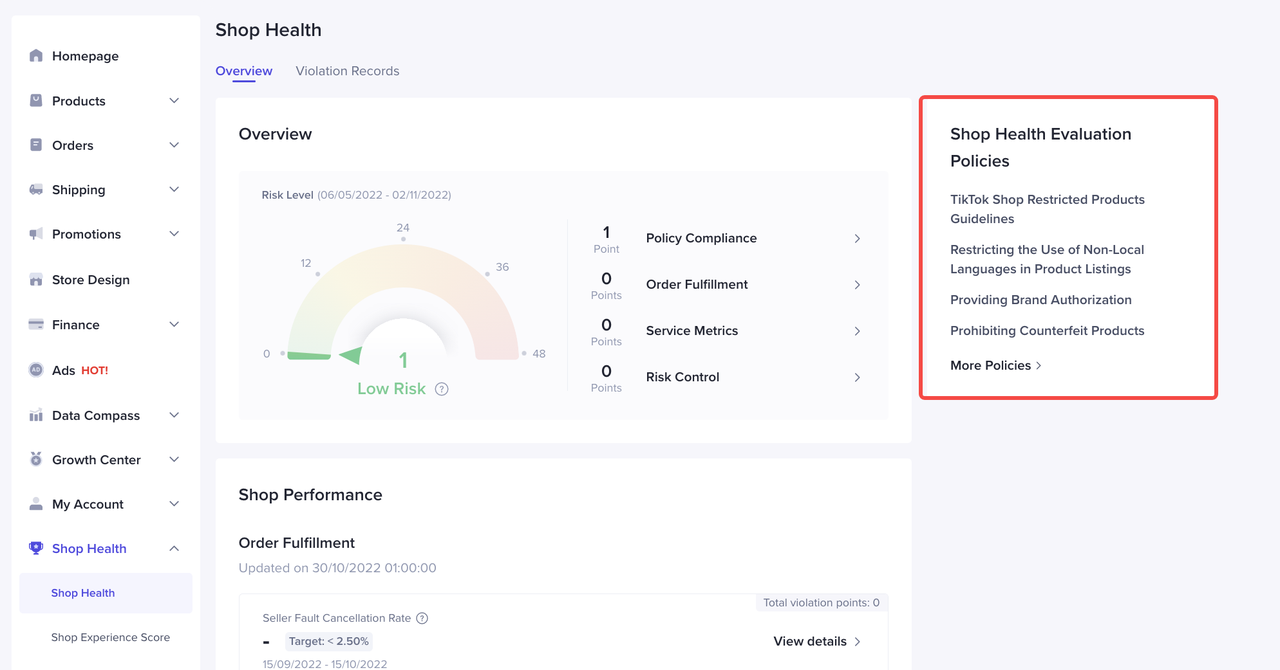Click the Low Risk help question-mark icon

click(442, 389)
